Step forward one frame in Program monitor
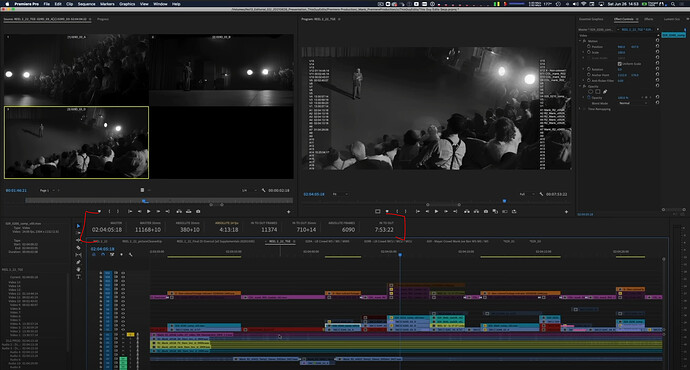Screen dimensions: 690x370 pyautogui.click(x=446, y=212)
